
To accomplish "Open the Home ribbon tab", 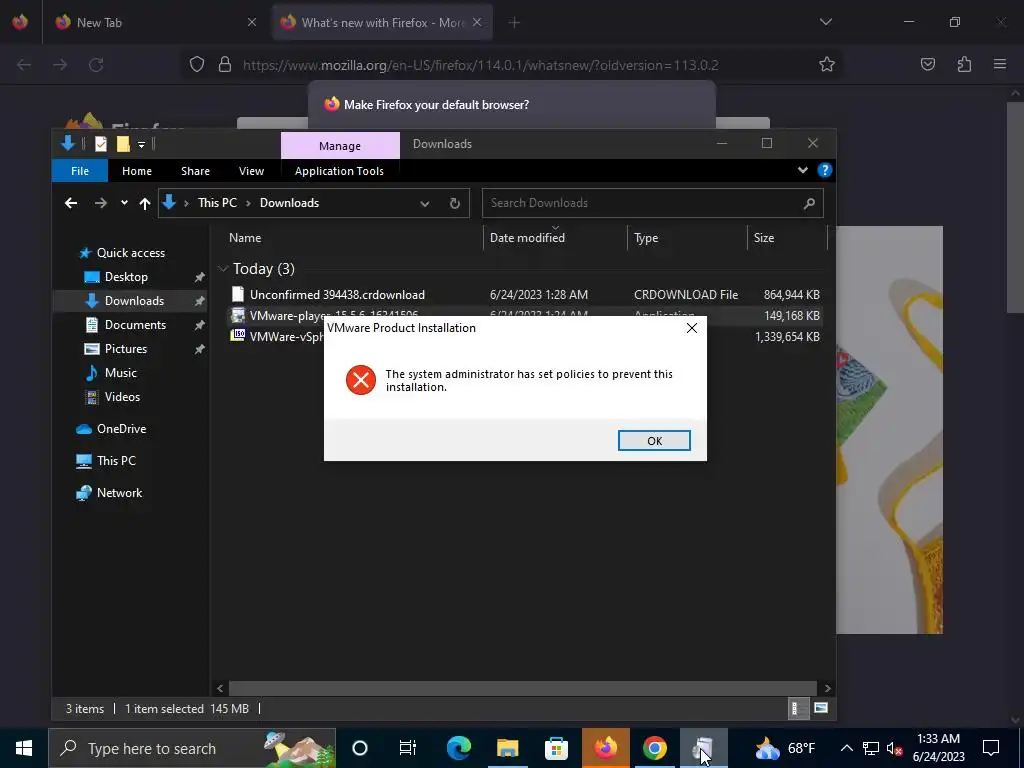I will pyautogui.click(x=136, y=171).
